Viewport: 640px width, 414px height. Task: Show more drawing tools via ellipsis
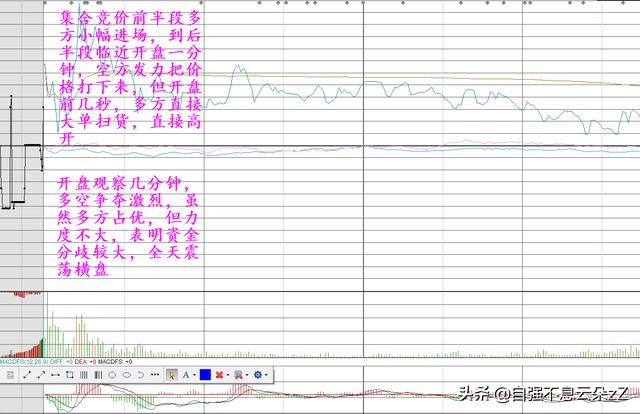(154, 375)
